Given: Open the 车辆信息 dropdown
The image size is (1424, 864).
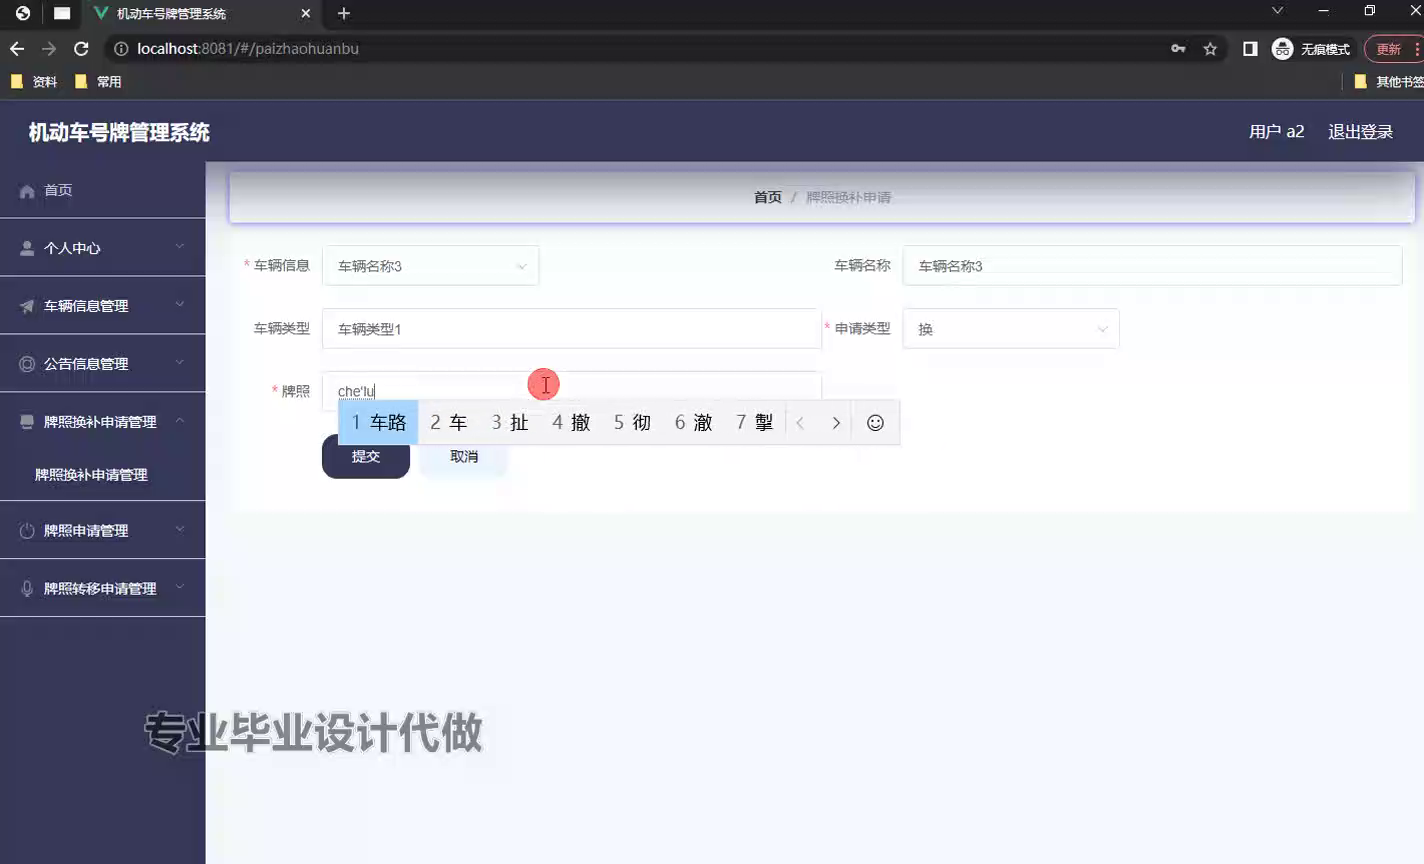Looking at the screenshot, I should click(x=430, y=266).
